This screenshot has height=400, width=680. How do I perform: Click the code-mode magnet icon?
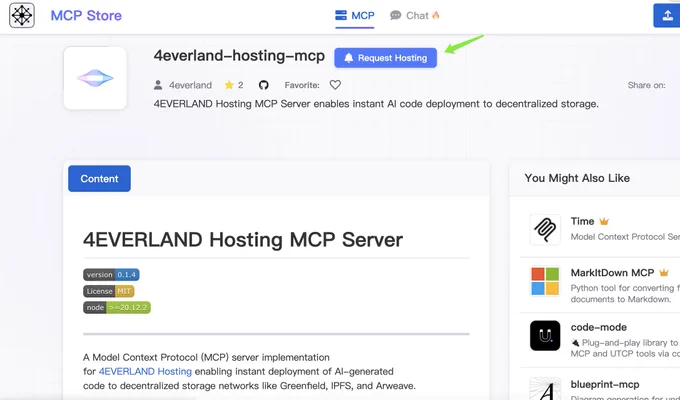click(x=545, y=335)
